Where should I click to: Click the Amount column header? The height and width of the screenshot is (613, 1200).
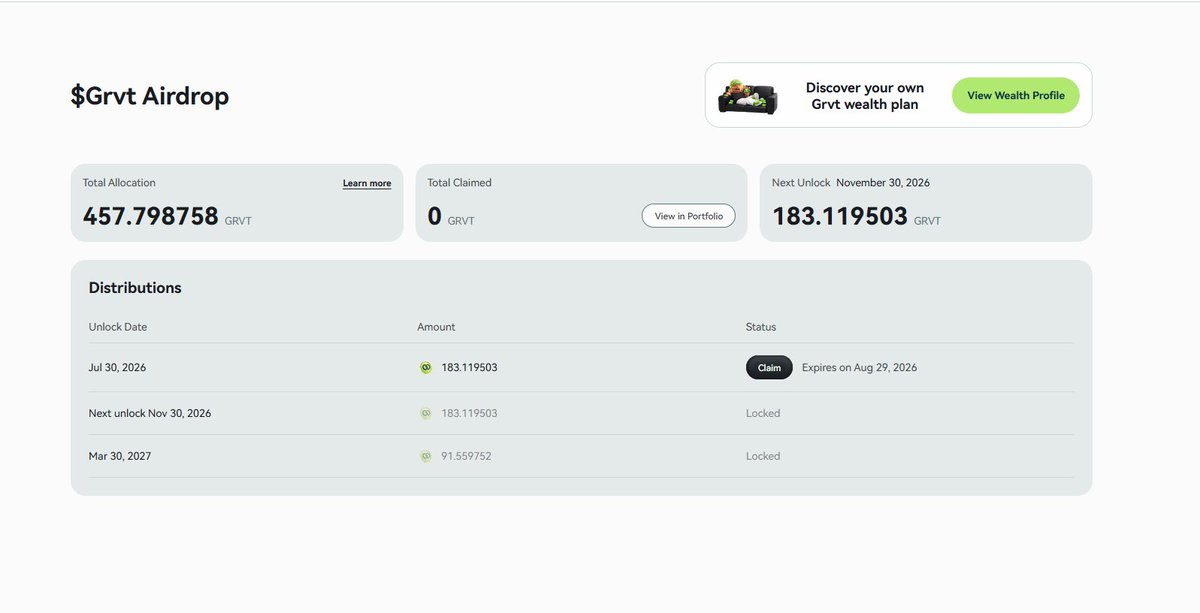[436, 327]
